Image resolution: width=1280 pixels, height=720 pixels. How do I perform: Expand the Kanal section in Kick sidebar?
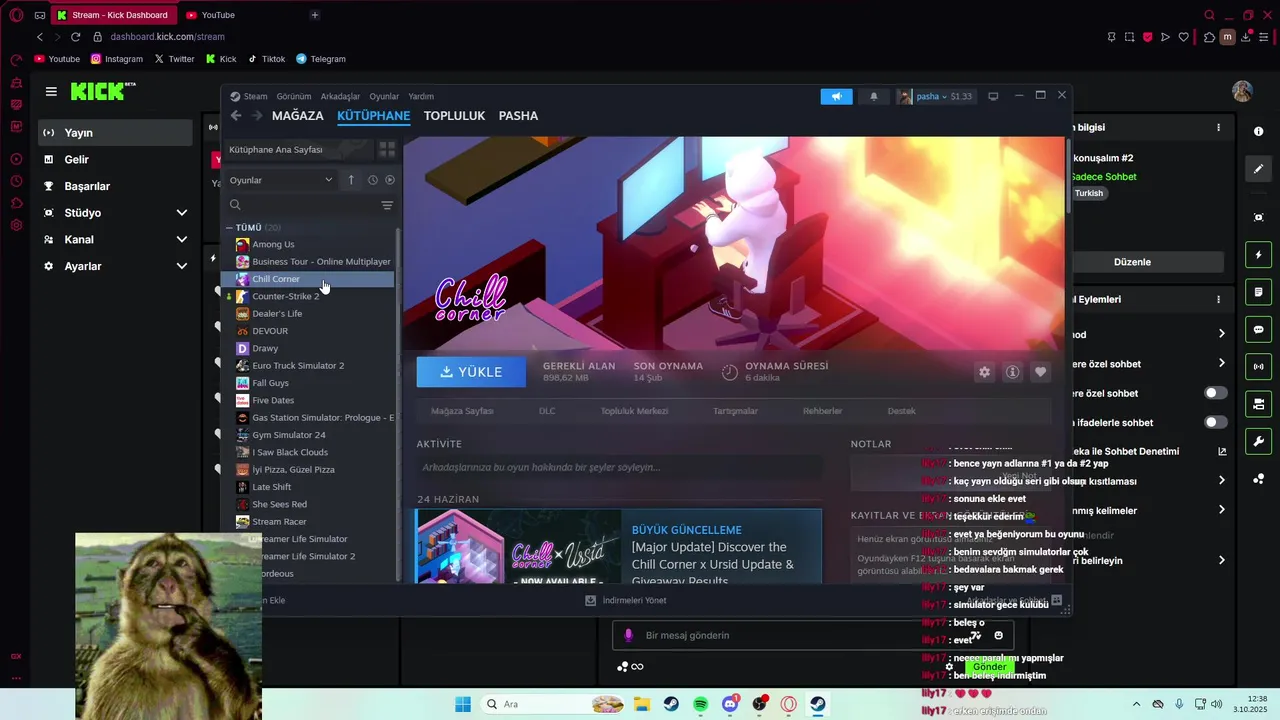pyautogui.click(x=182, y=240)
